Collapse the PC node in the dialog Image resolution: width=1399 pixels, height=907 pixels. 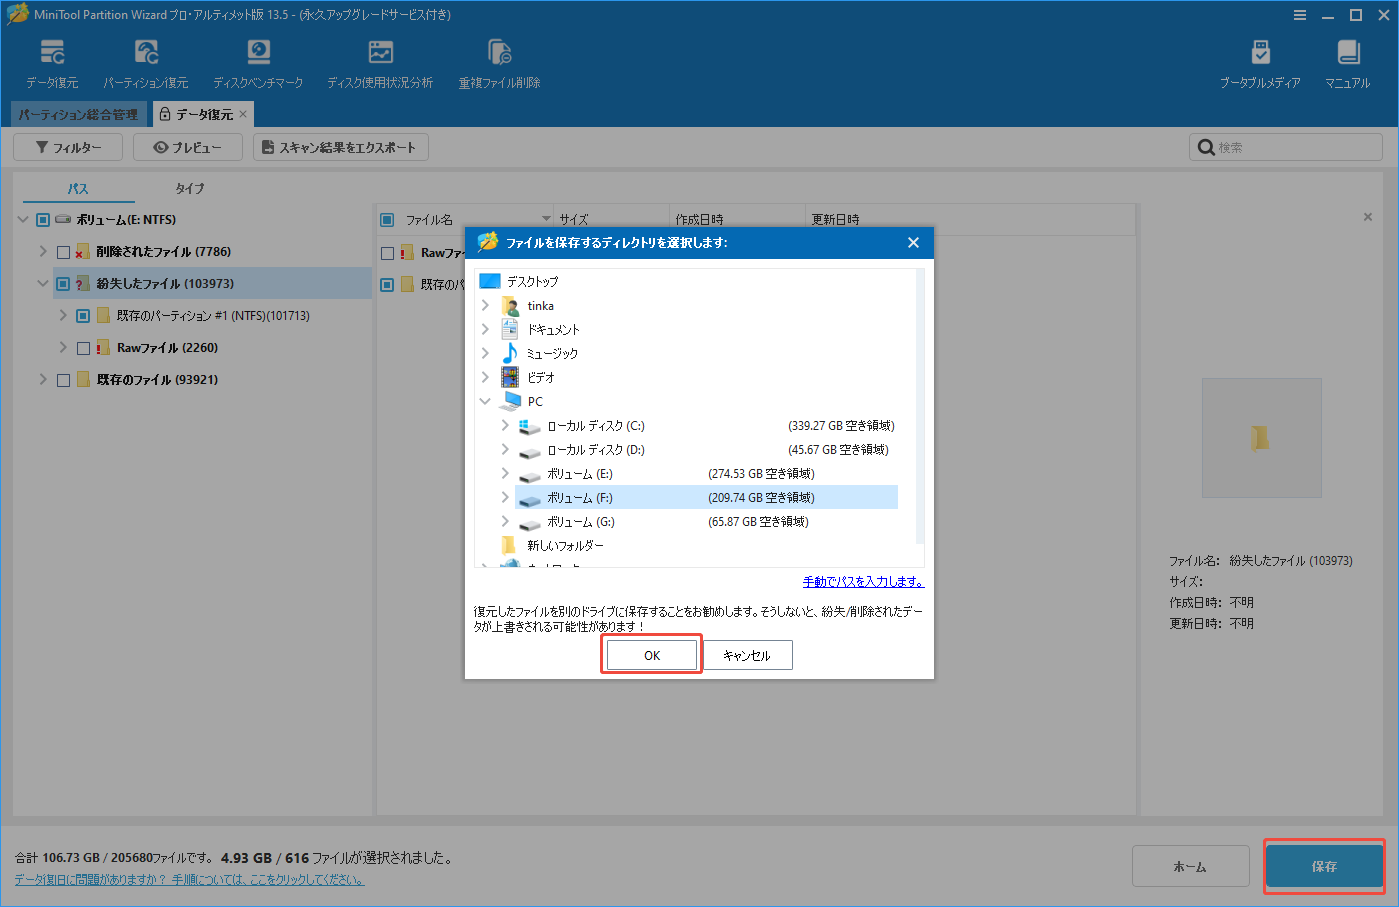(485, 401)
